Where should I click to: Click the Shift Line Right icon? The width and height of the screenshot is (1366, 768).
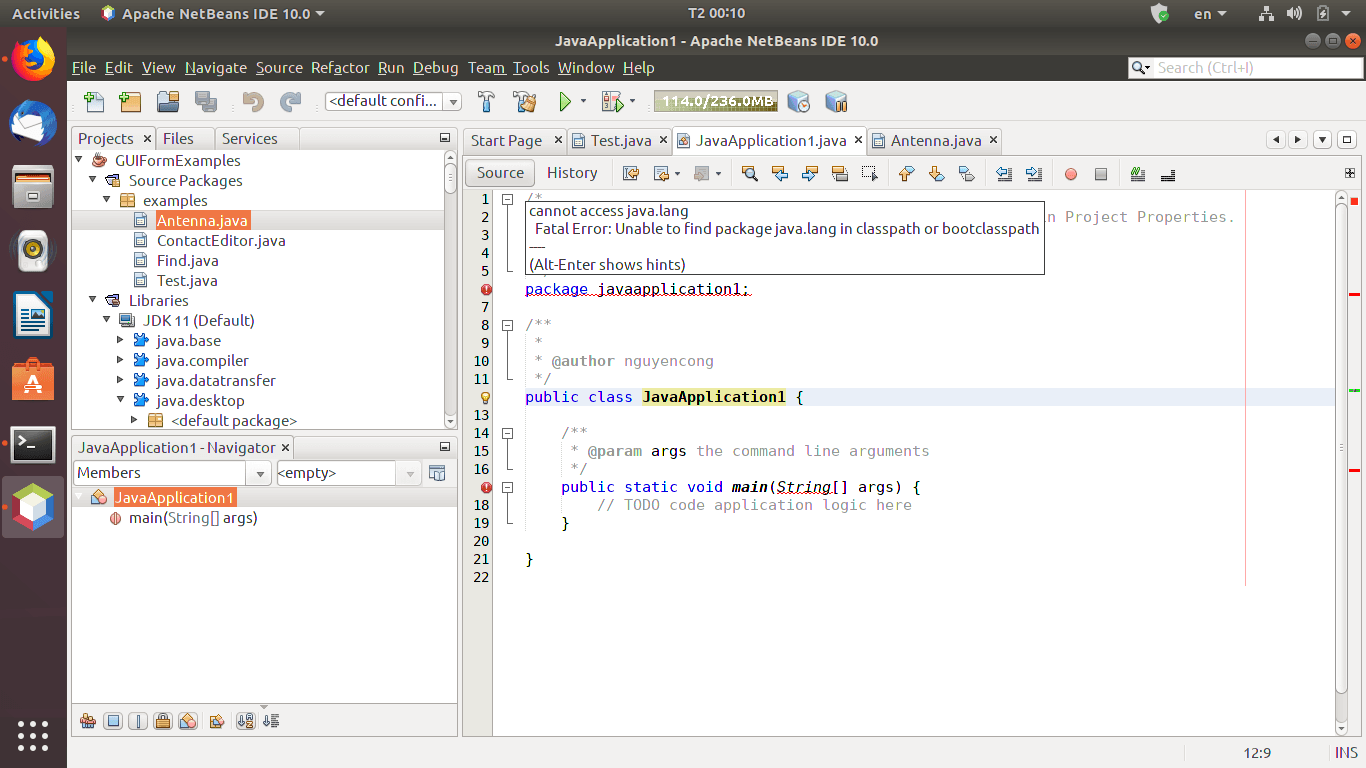1035,173
